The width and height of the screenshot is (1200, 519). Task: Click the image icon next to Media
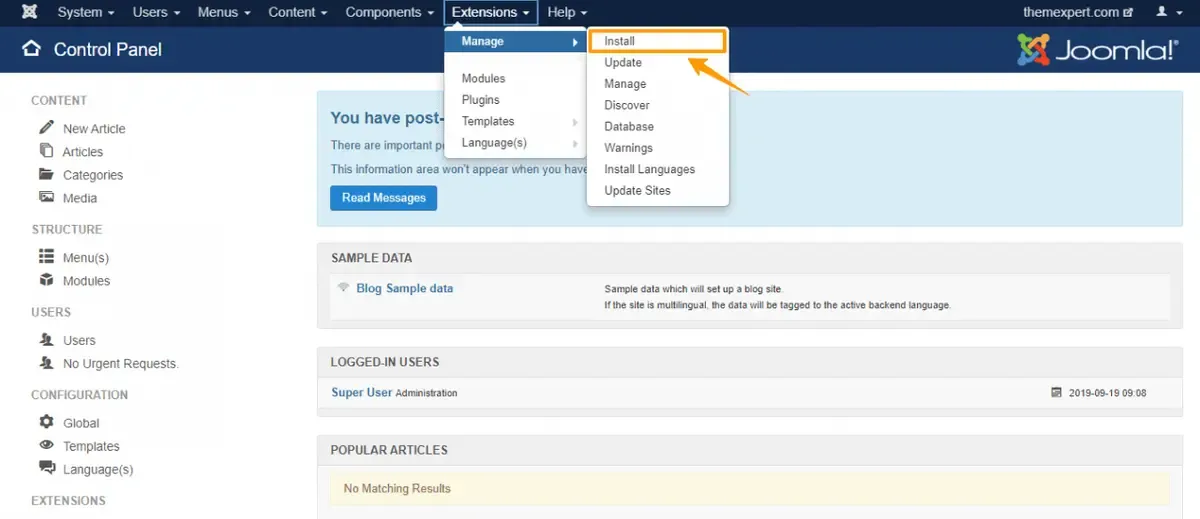(x=46, y=197)
